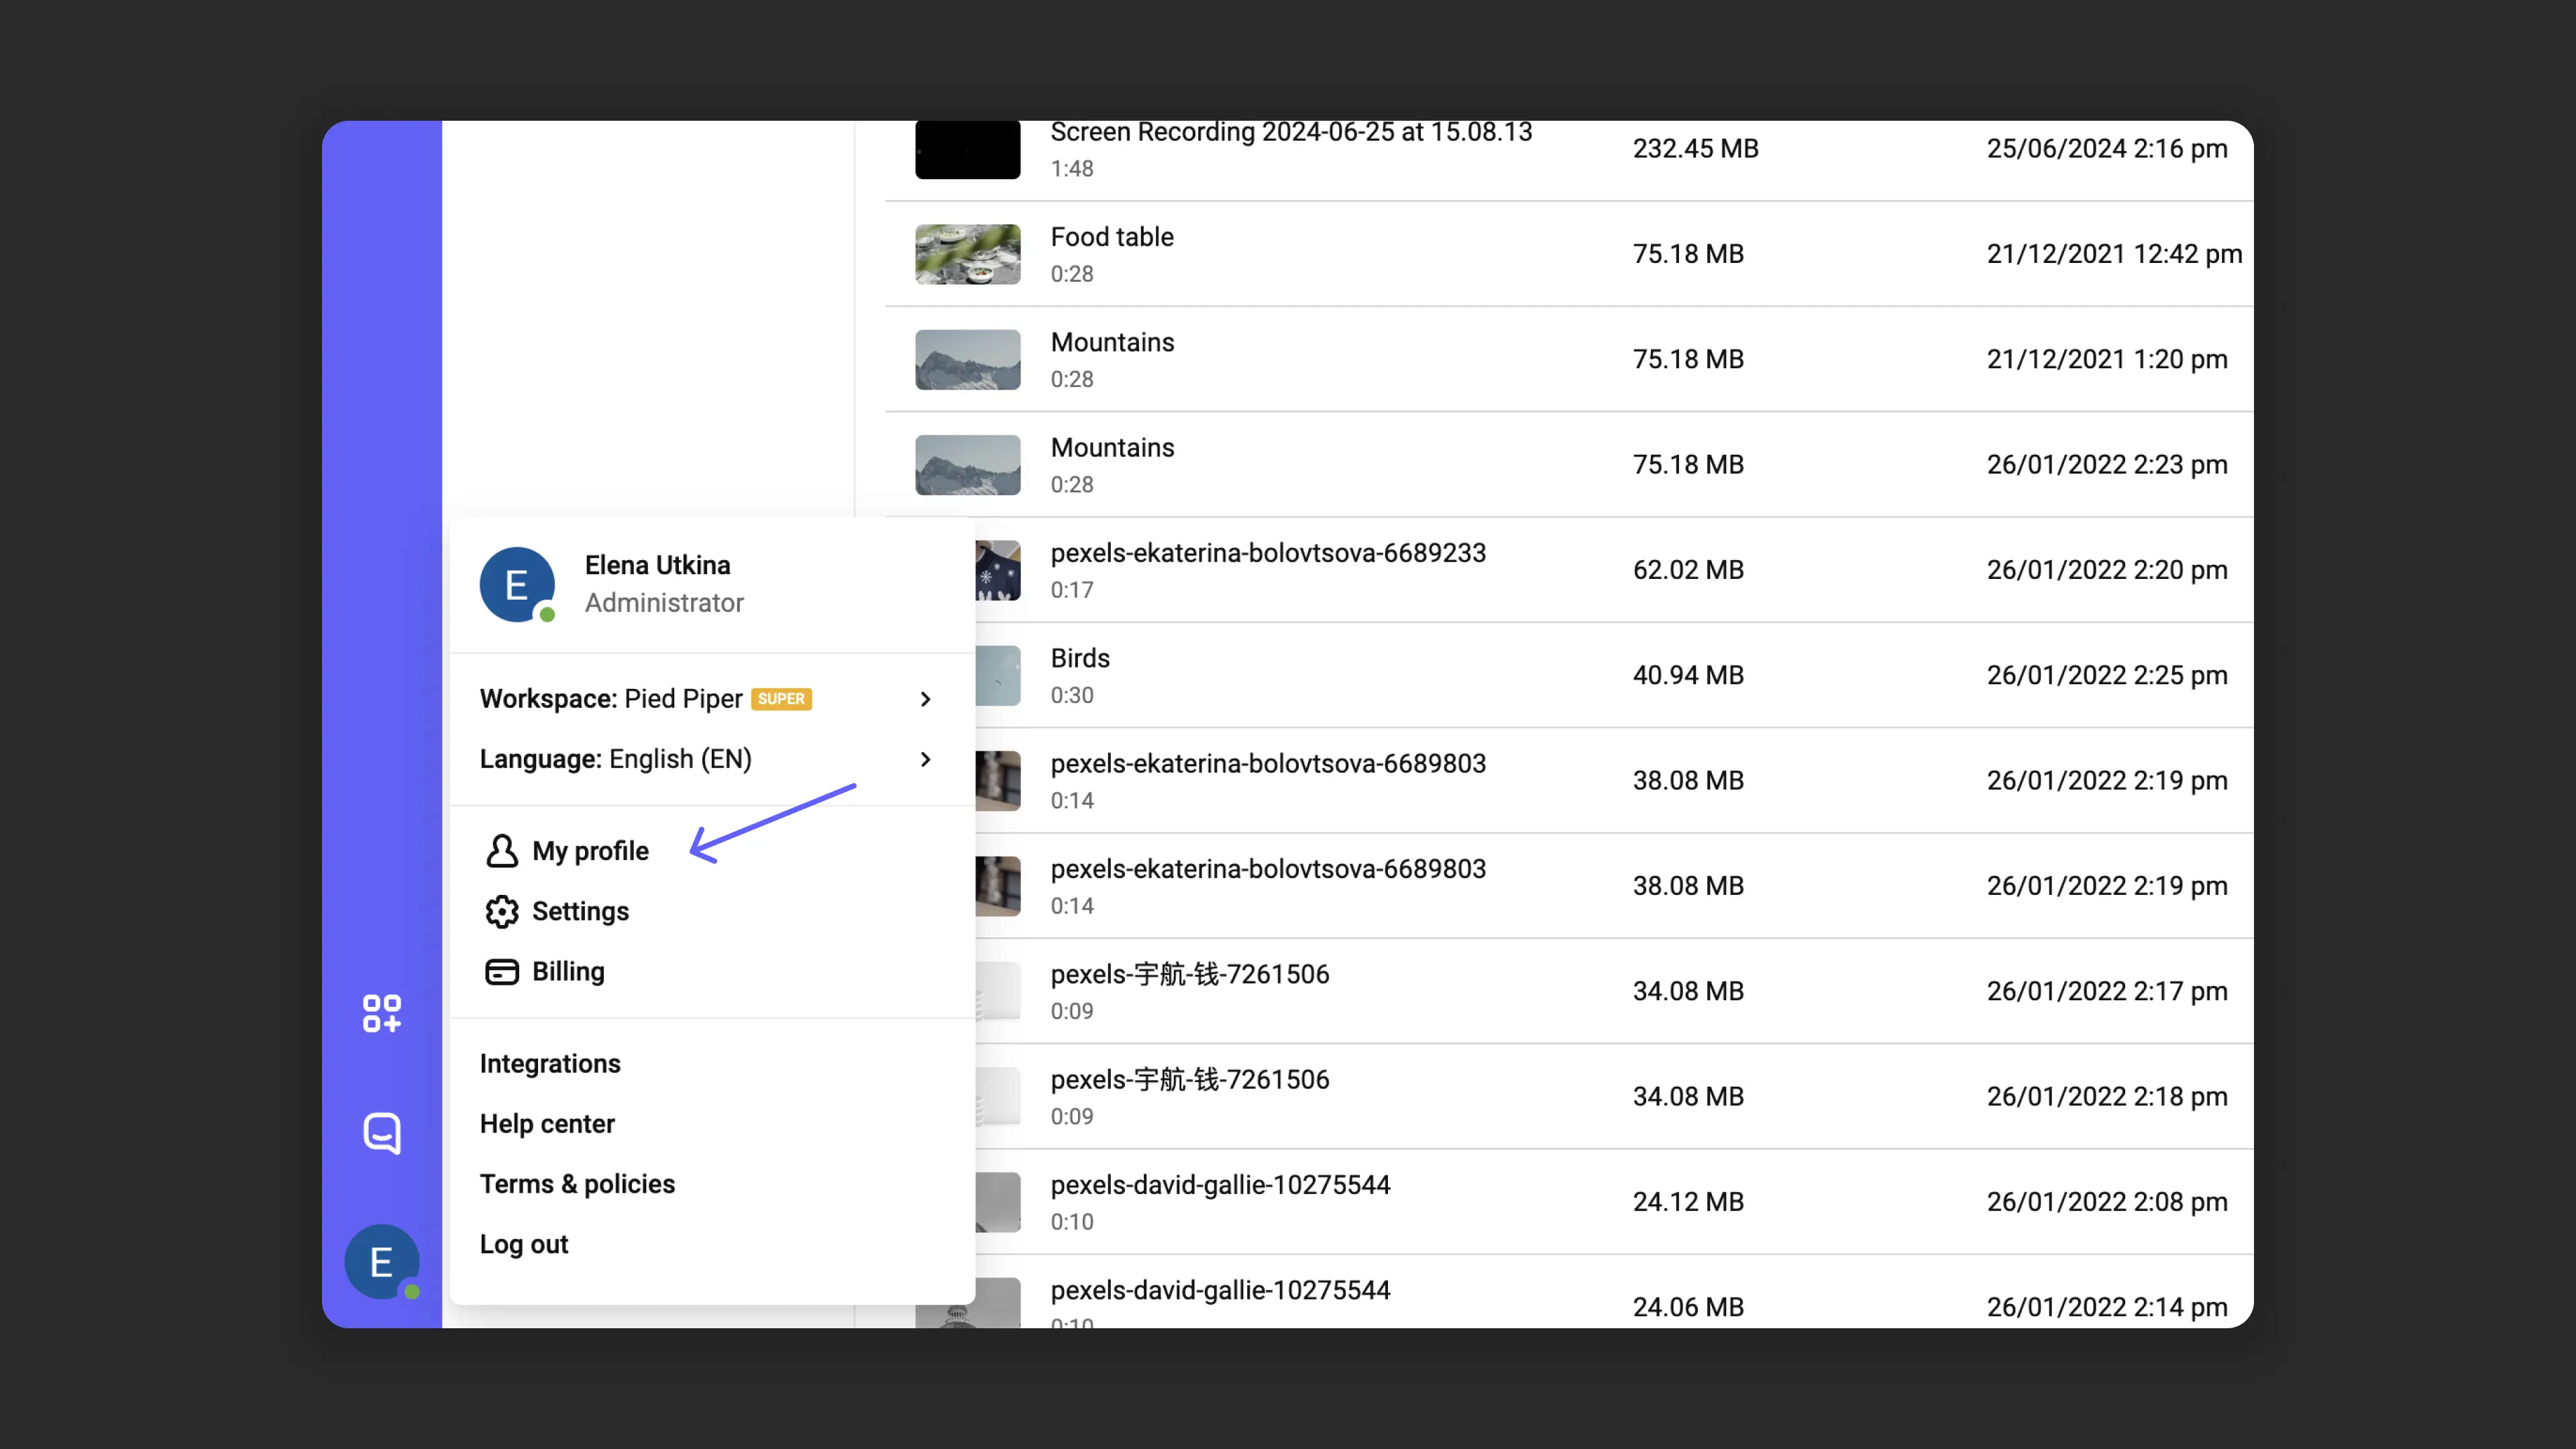Click the 1:48 duration label
2576x1449 pixels.
[1071, 169]
